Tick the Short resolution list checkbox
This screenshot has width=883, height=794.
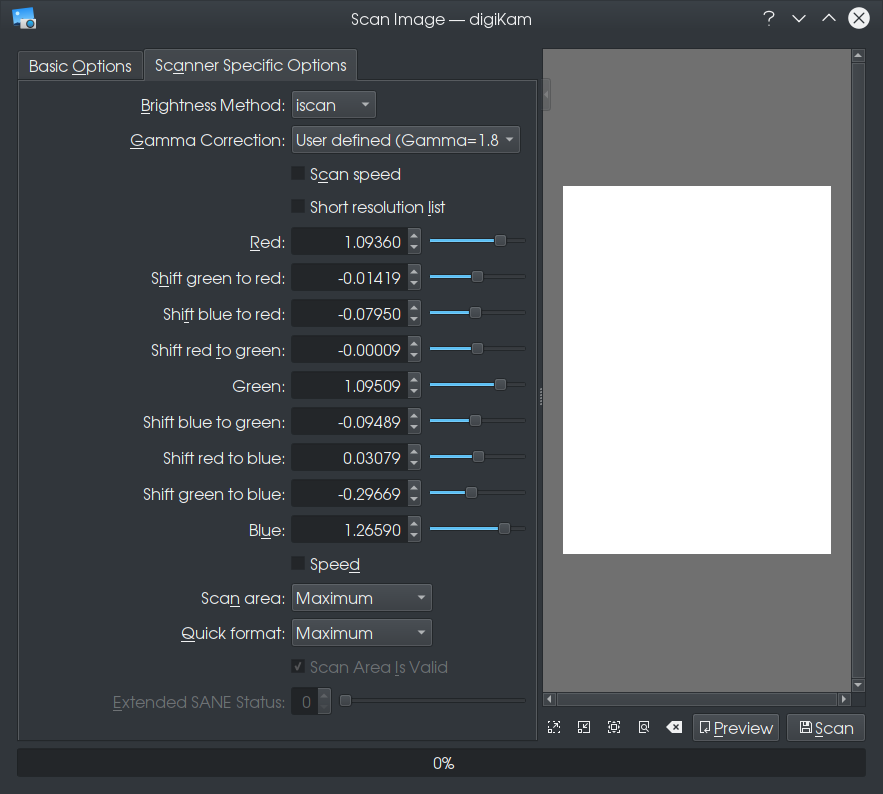pos(298,206)
